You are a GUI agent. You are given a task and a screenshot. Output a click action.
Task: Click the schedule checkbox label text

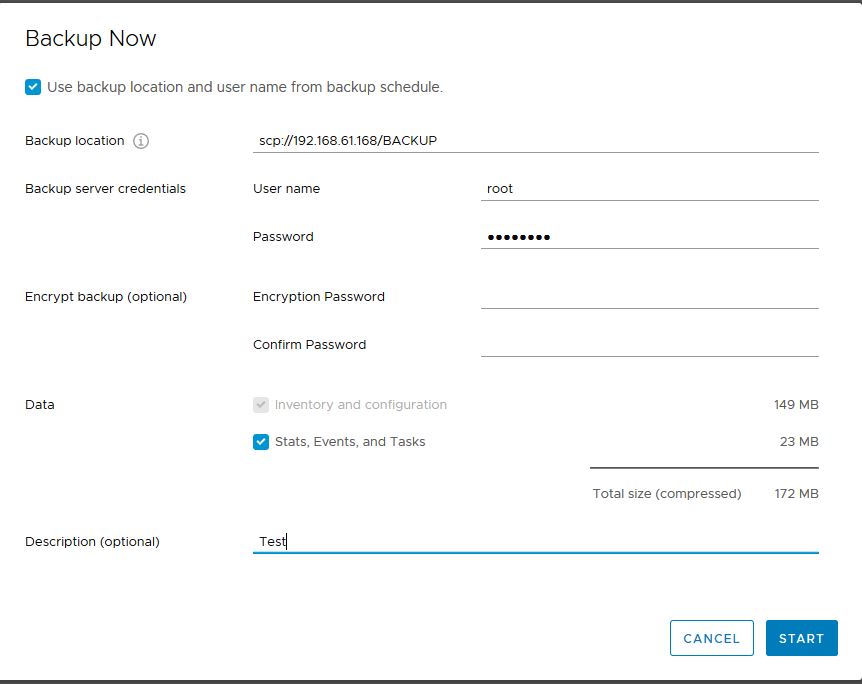click(x=245, y=87)
